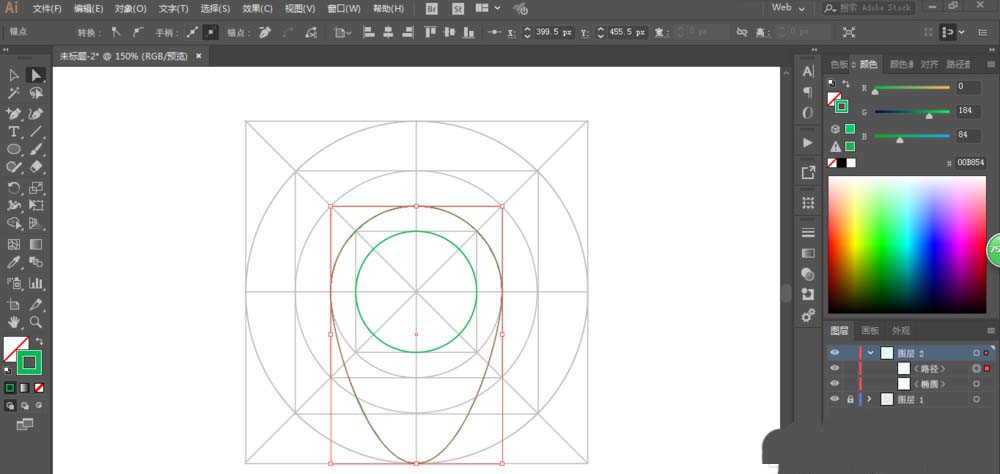Choose the Eyedropper tool

pyautogui.click(x=14, y=262)
